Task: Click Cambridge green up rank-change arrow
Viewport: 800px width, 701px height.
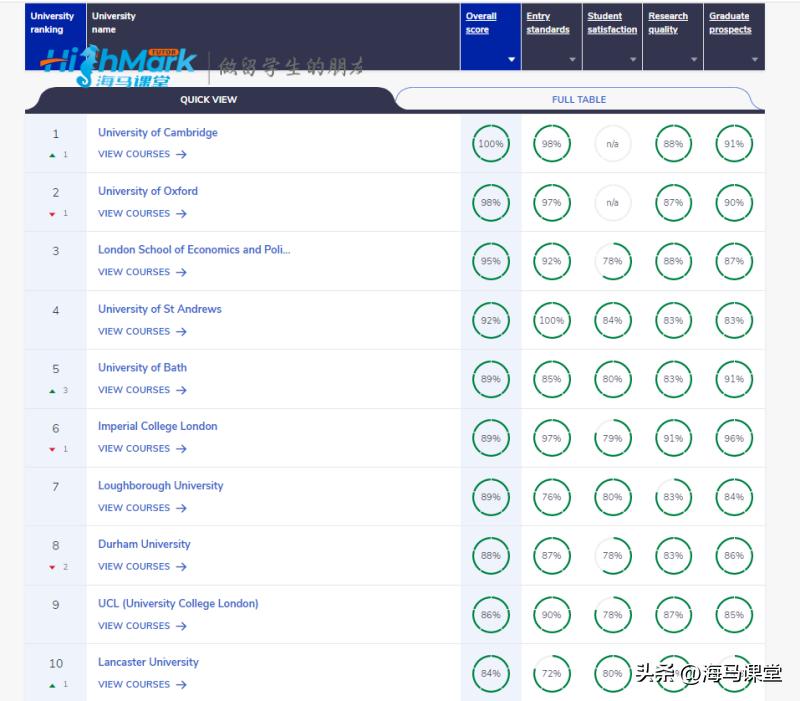Action: coord(52,155)
